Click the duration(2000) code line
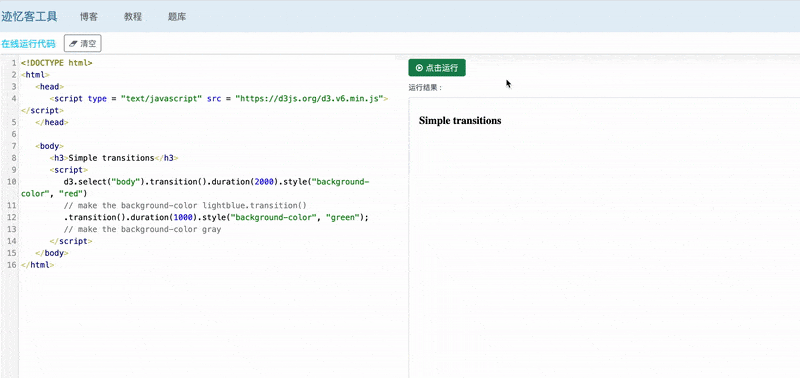 [216, 182]
